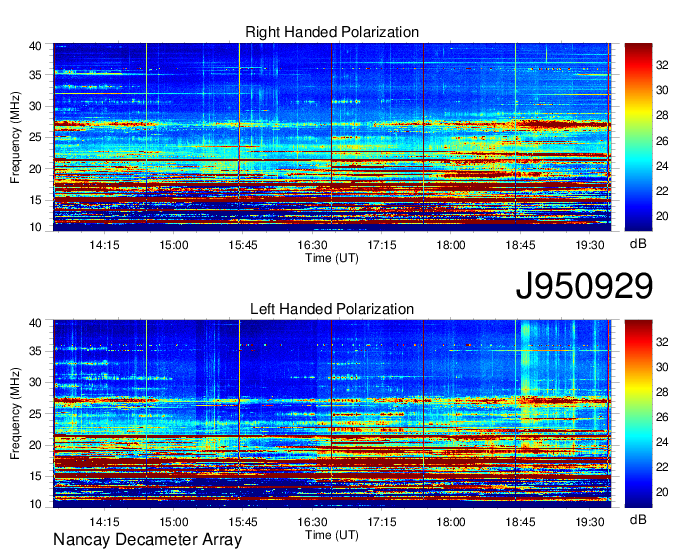680x552 pixels.
Task: Click the 14:15 time tick of Right Handed plot
Action: coord(104,245)
